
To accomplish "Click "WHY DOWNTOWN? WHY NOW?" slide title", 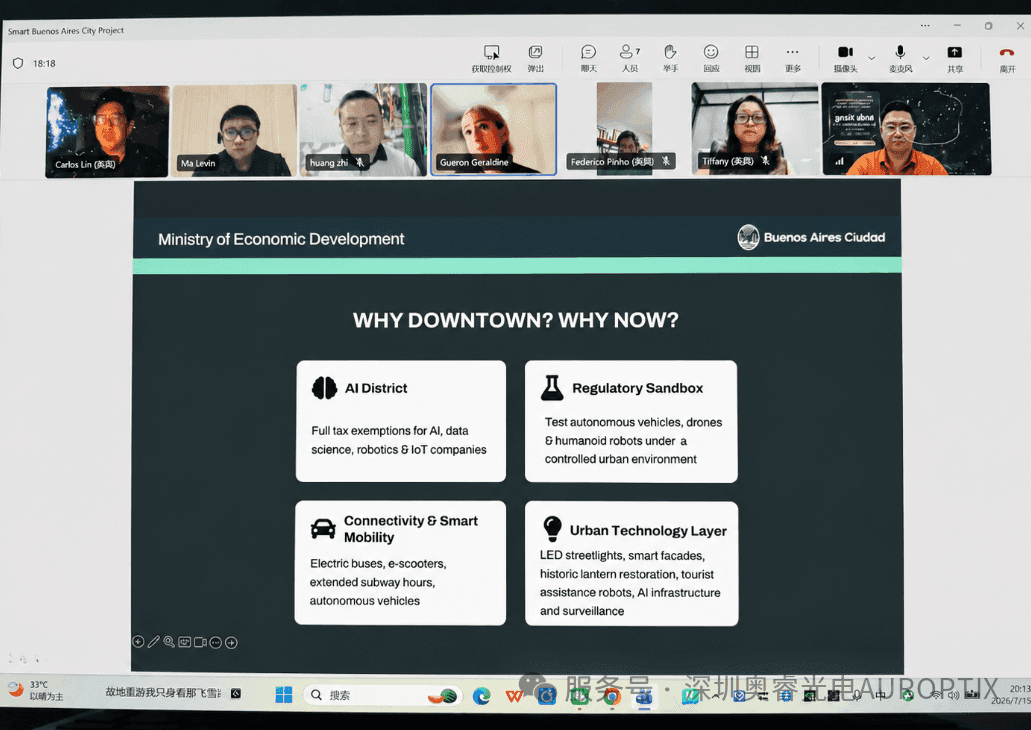I will [x=516, y=320].
